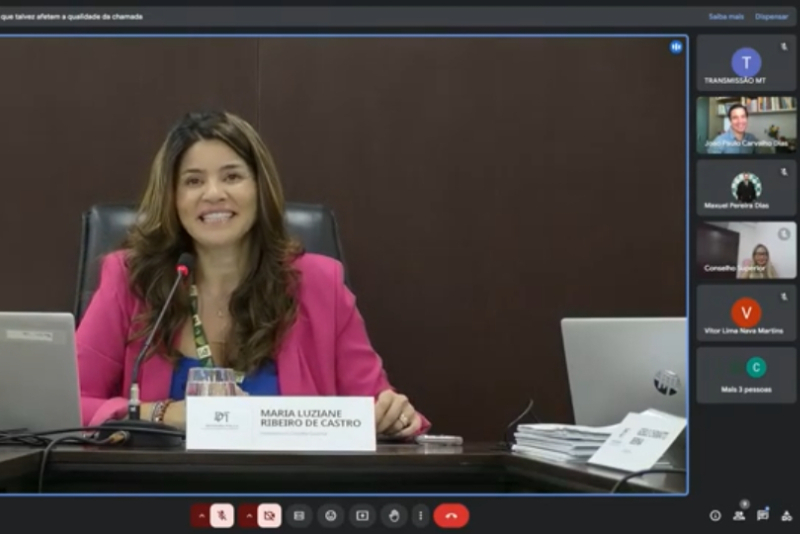Open the emoji reactions button
800x534 pixels.
tap(330, 515)
